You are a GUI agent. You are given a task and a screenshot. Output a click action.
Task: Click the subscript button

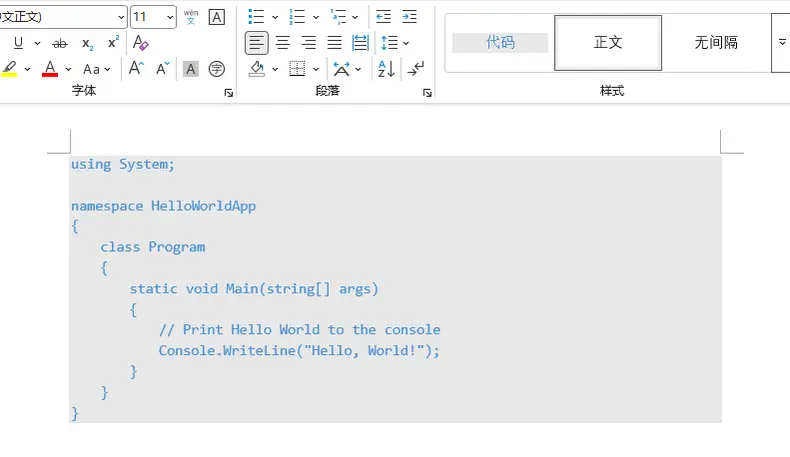87,43
